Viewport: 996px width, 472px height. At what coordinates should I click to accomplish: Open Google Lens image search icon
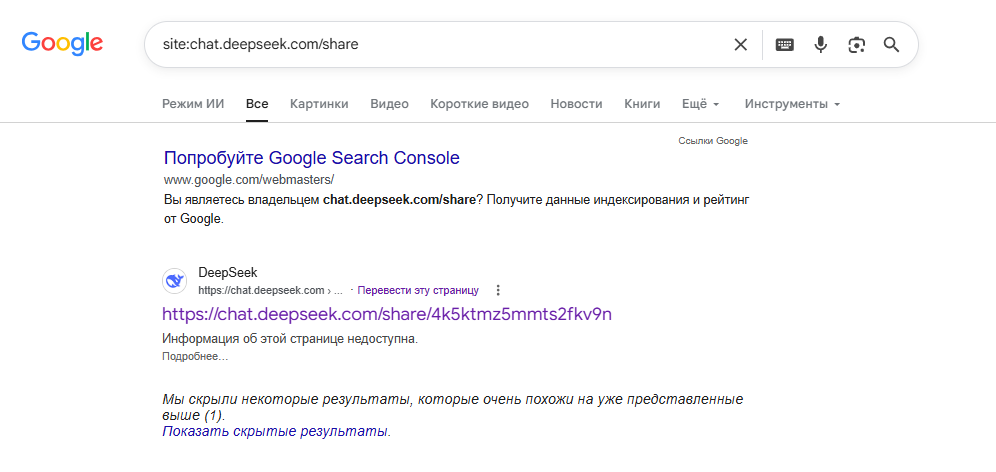pos(856,44)
